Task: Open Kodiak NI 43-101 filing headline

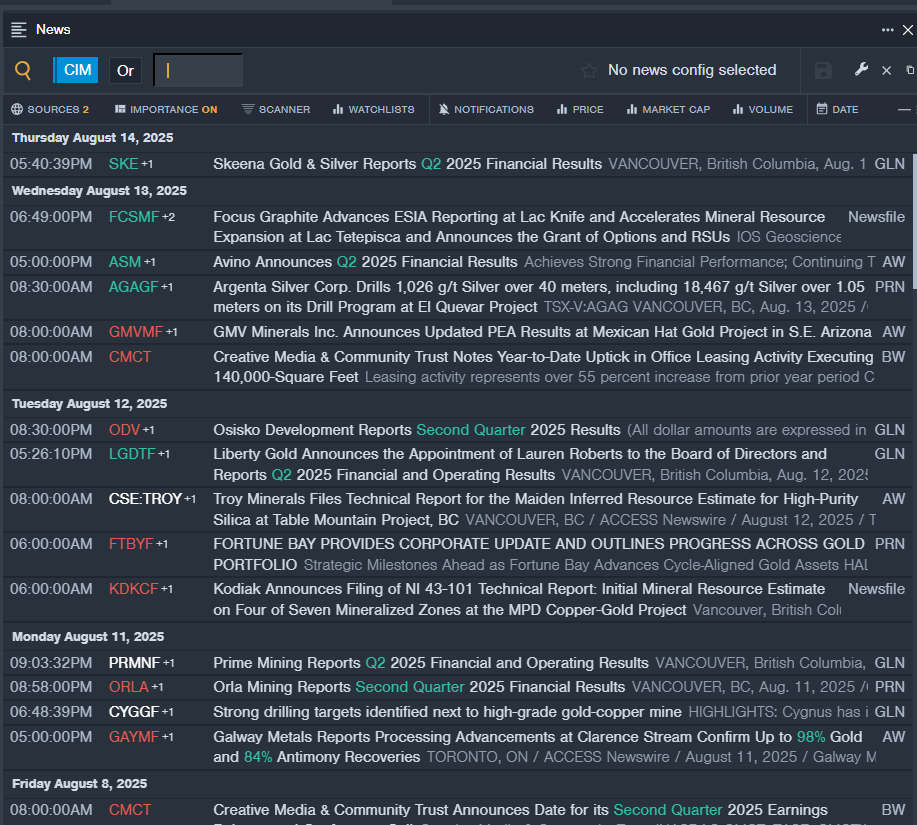Action: click(519, 599)
